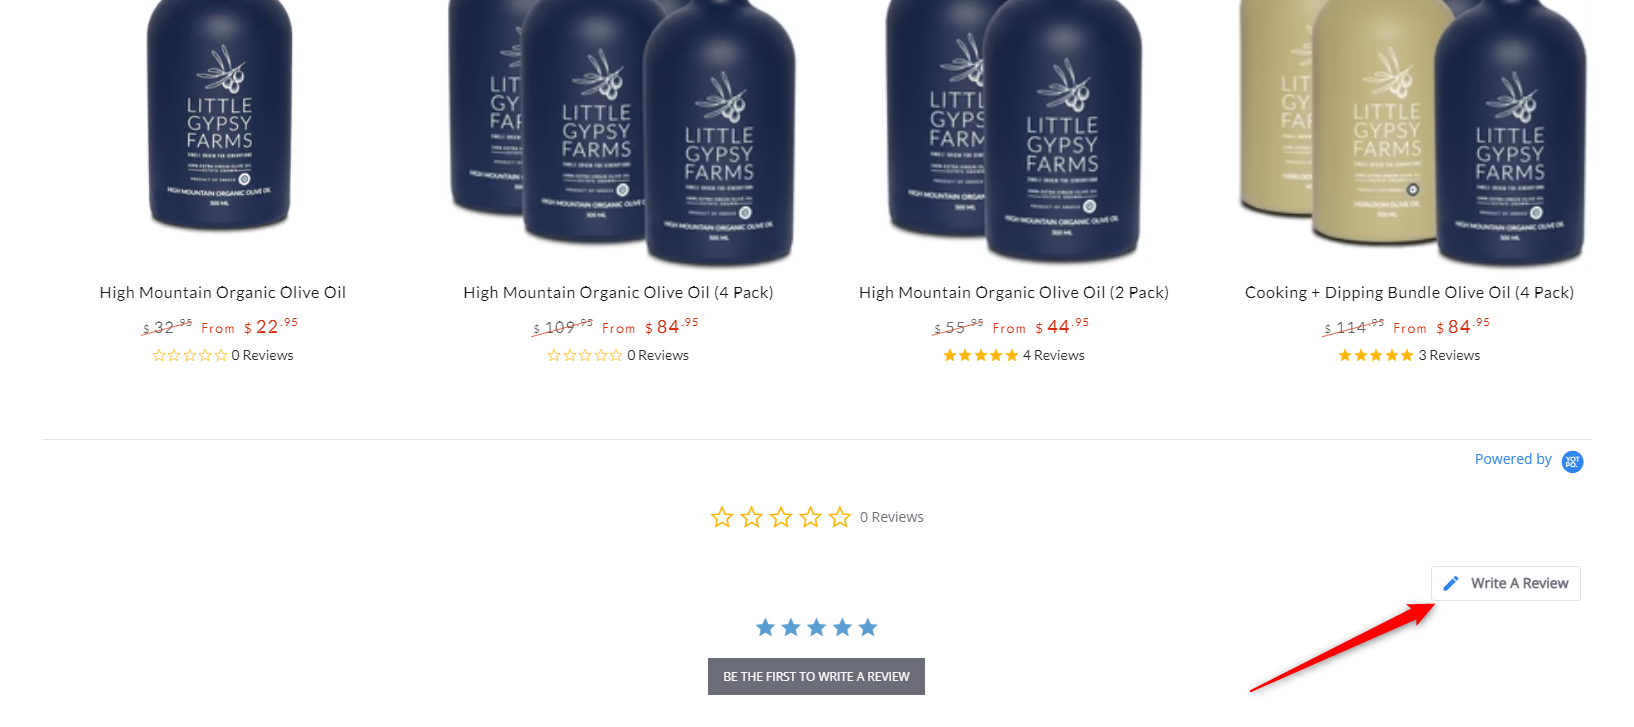
Task: Click the middle blue star above first review button
Action: (817, 627)
